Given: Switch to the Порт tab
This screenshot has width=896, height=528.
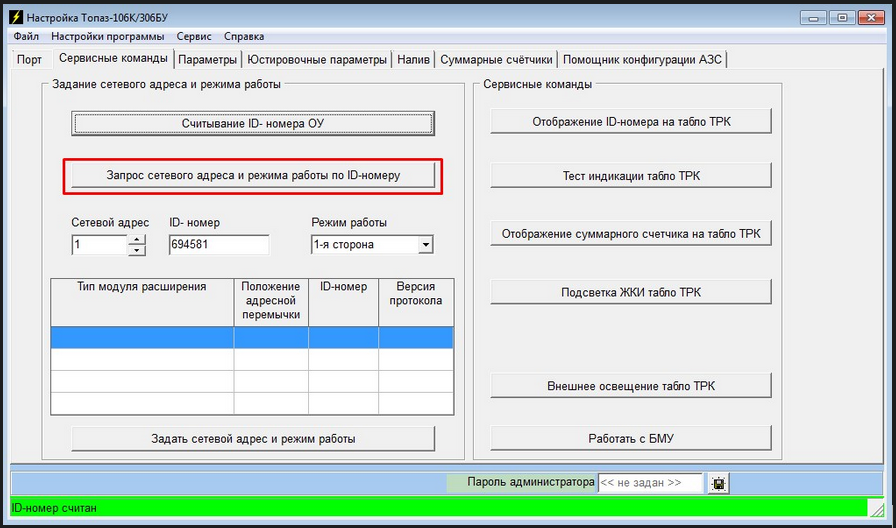Looking at the screenshot, I should click(x=30, y=59).
